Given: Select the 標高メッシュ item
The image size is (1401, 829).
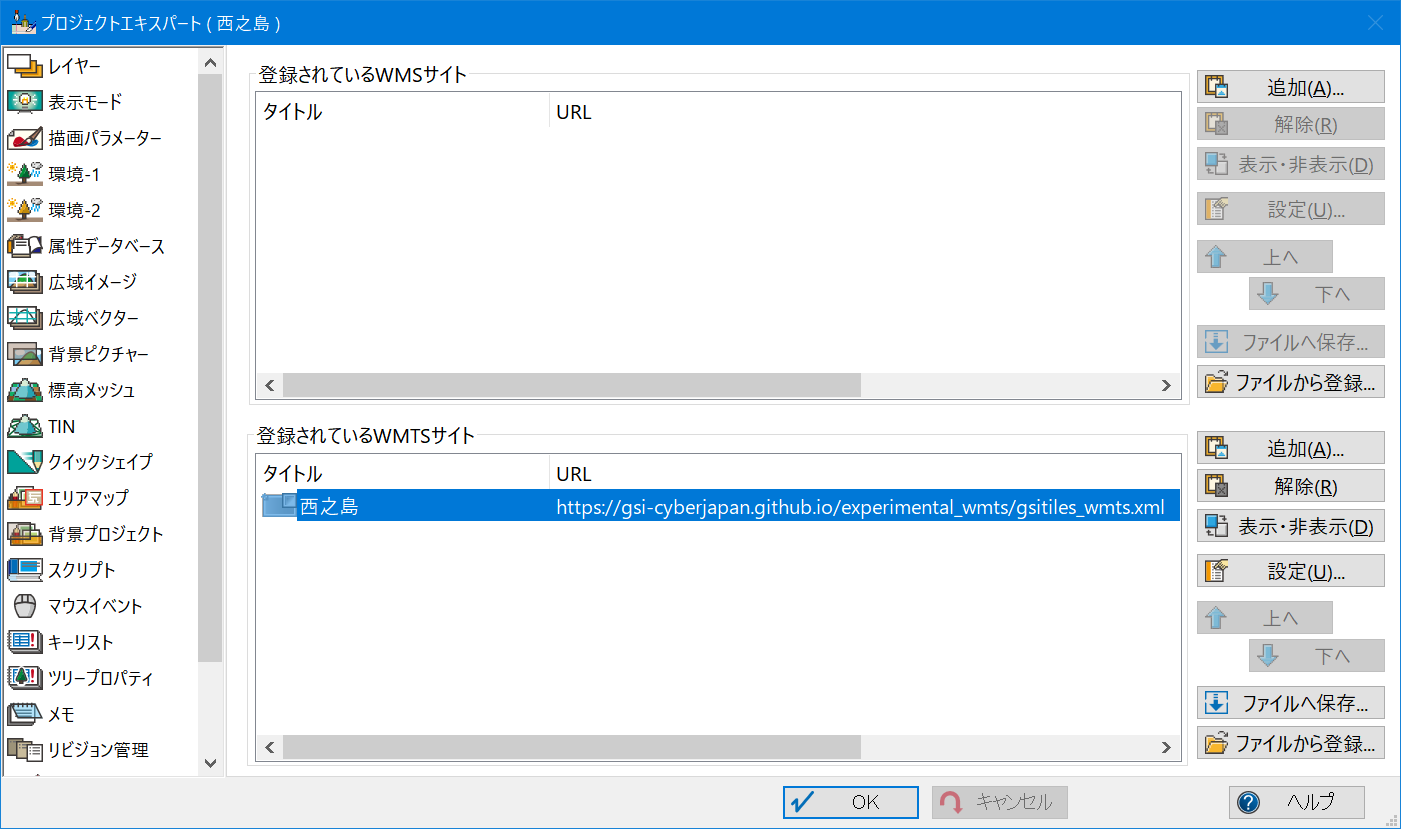Looking at the screenshot, I should click(91, 390).
